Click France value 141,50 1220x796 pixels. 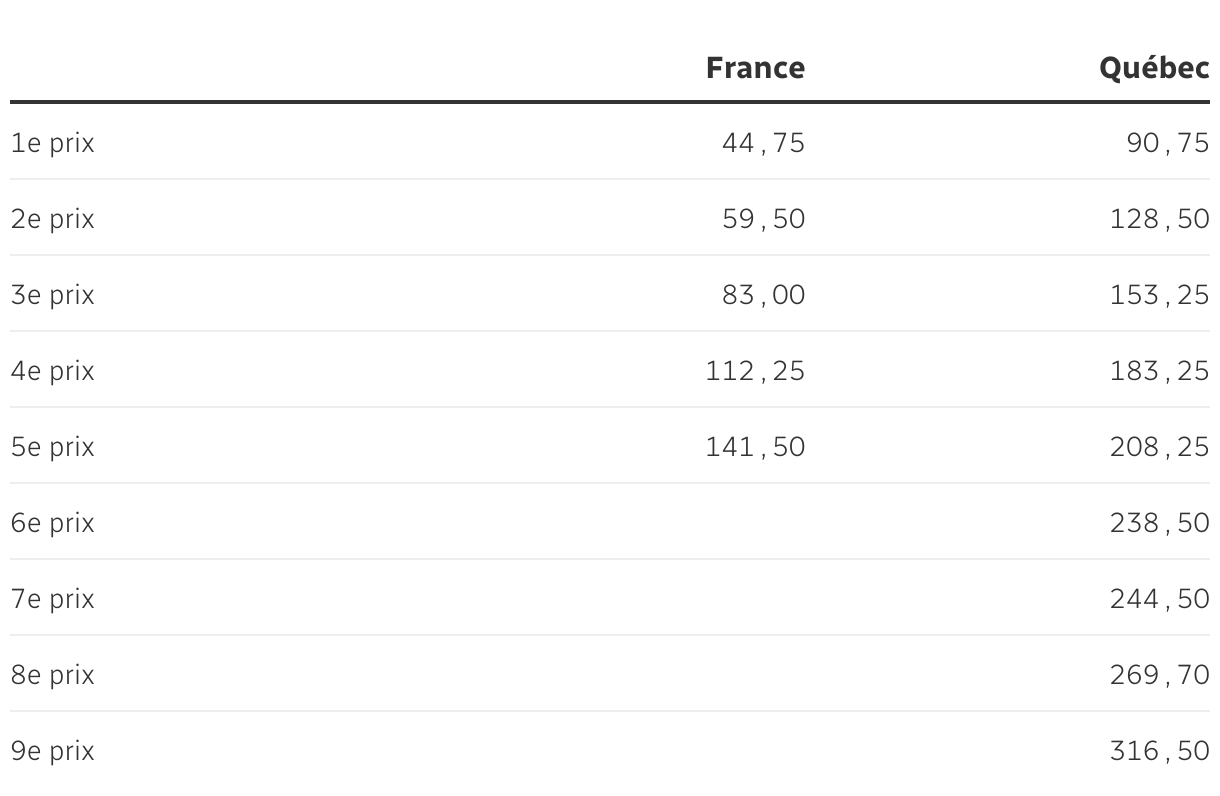click(755, 447)
